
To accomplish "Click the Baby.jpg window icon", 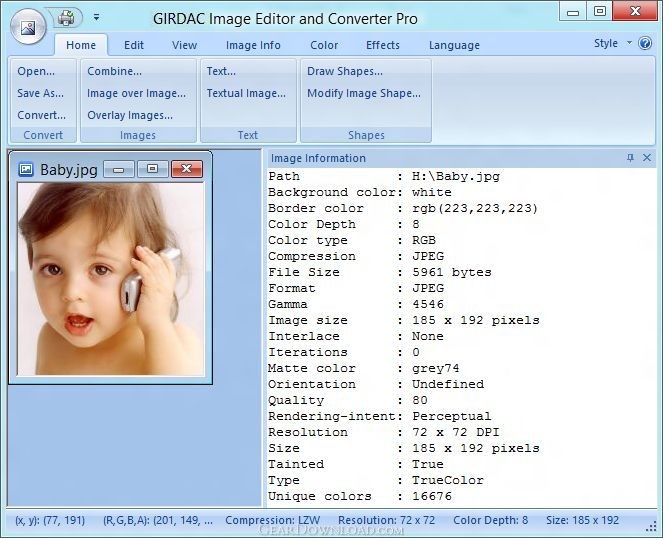I will 27,169.
